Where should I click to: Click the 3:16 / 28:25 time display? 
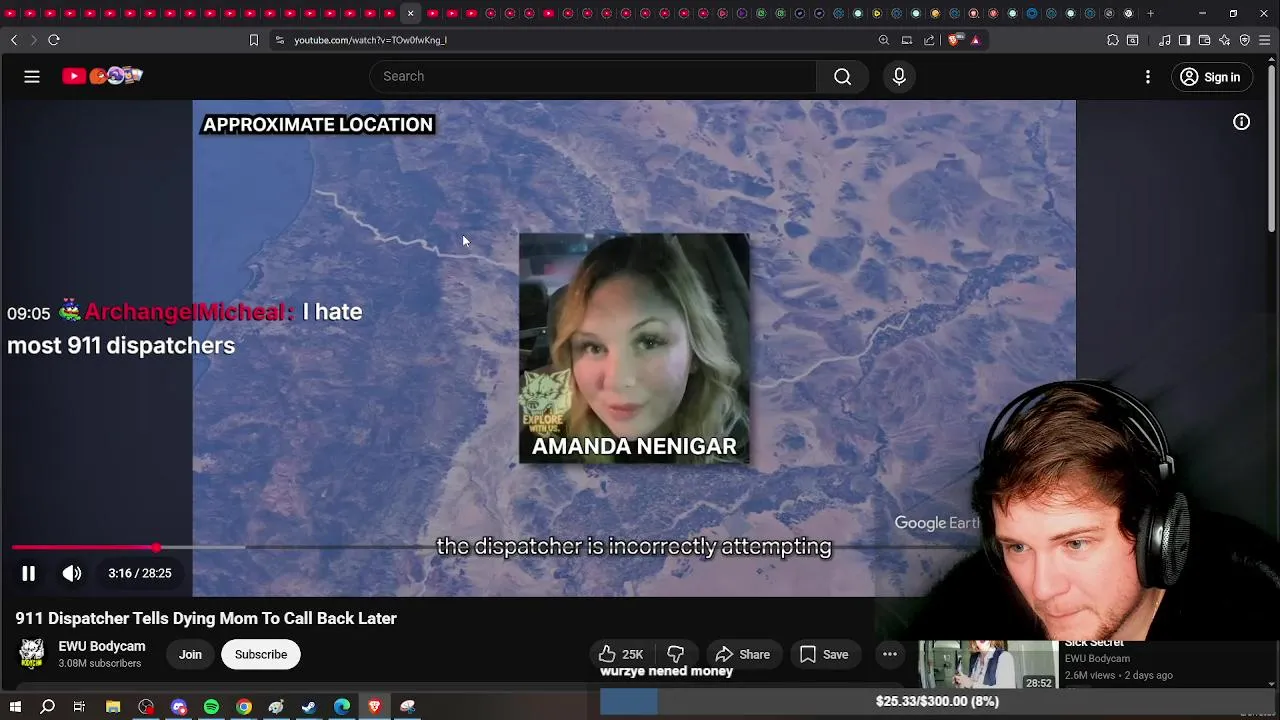tap(140, 573)
